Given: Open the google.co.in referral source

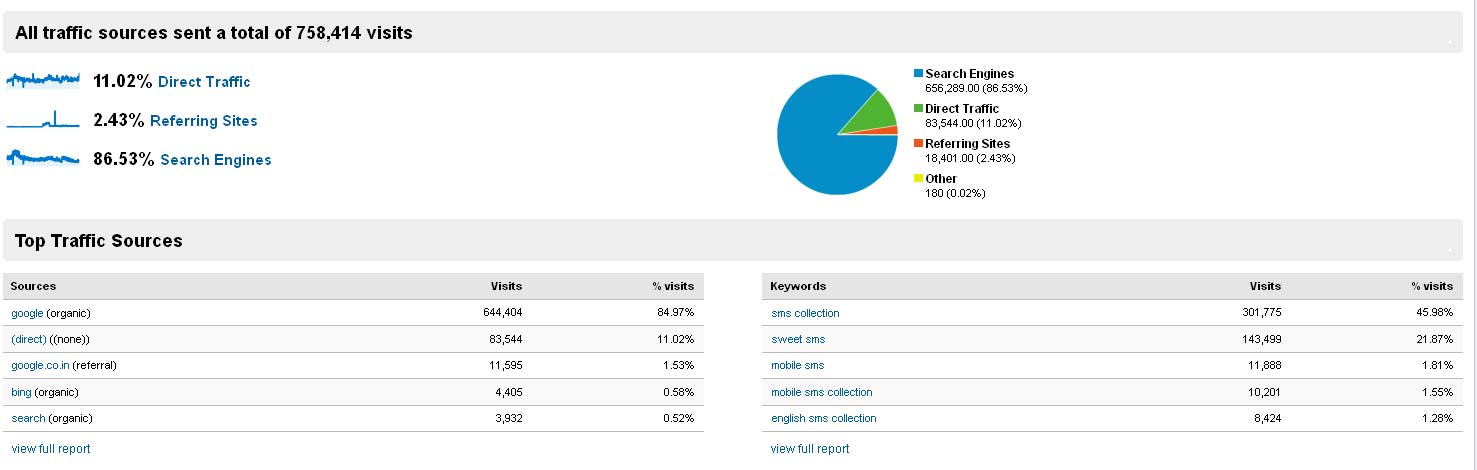Looking at the screenshot, I should coord(38,366).
